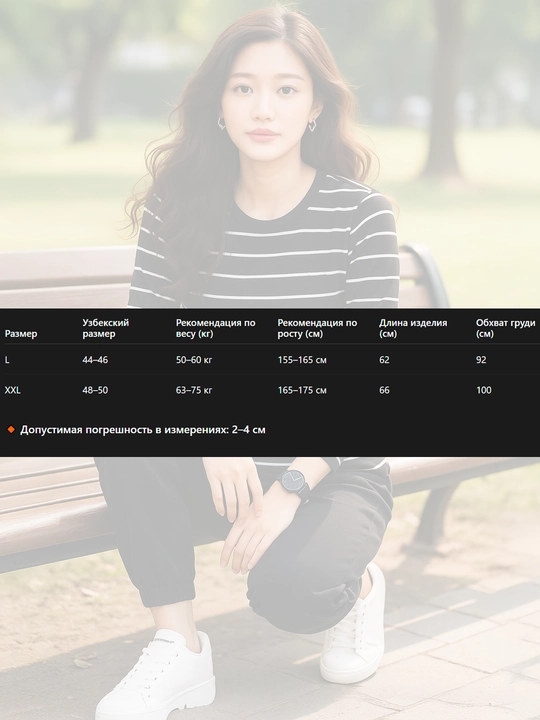The height and width of the screenshot is (720, 540).
Task: Click the 155–165 см height value
Action: (302, 360)
